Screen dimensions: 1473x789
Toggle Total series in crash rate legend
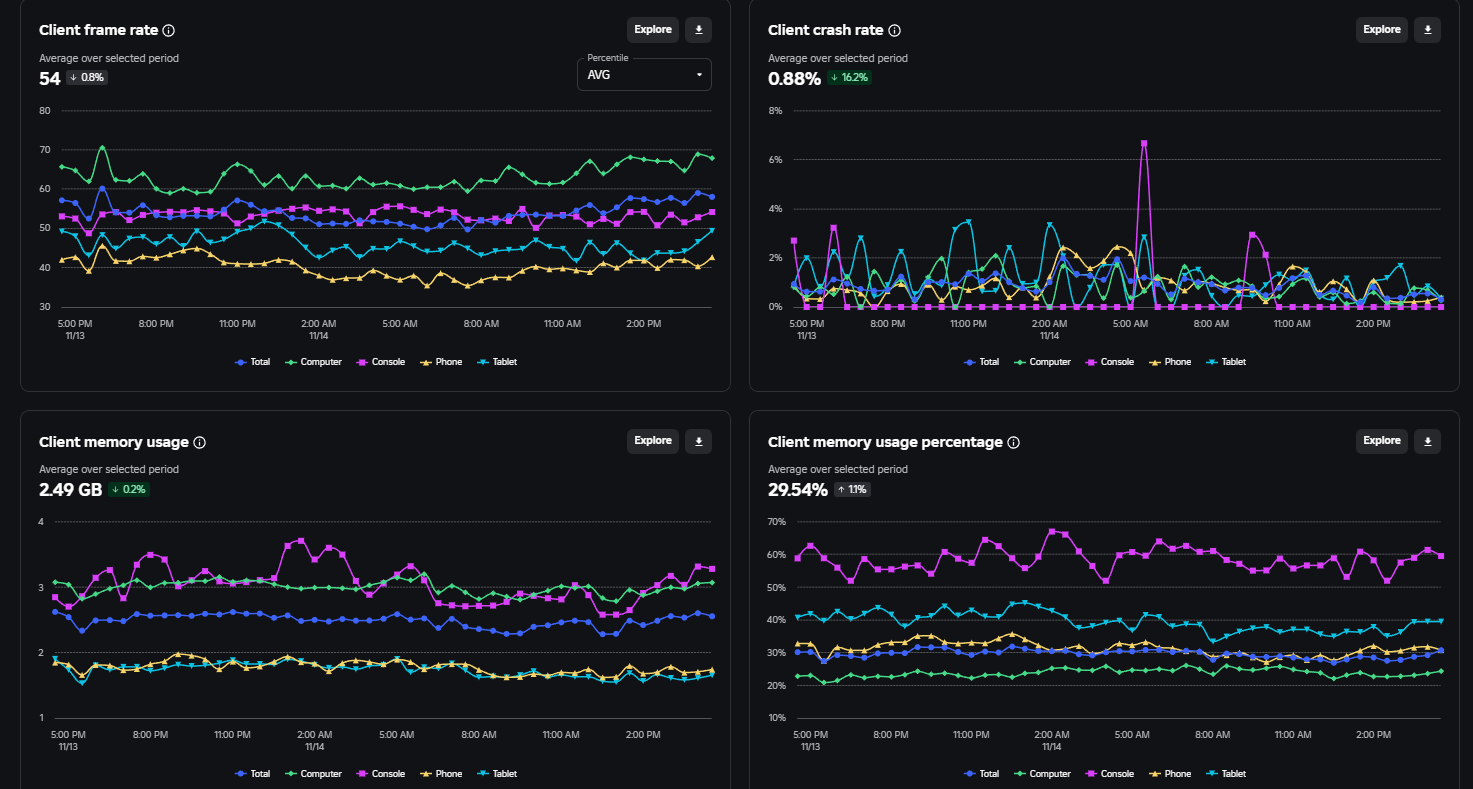point(981,362)
